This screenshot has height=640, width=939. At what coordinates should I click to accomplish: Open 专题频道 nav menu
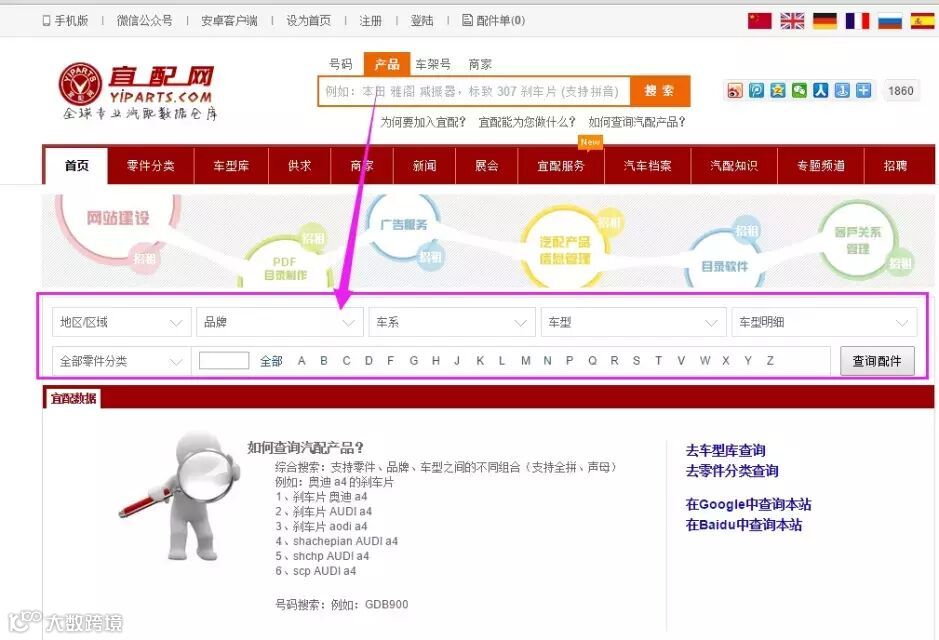tap(820, 166)
